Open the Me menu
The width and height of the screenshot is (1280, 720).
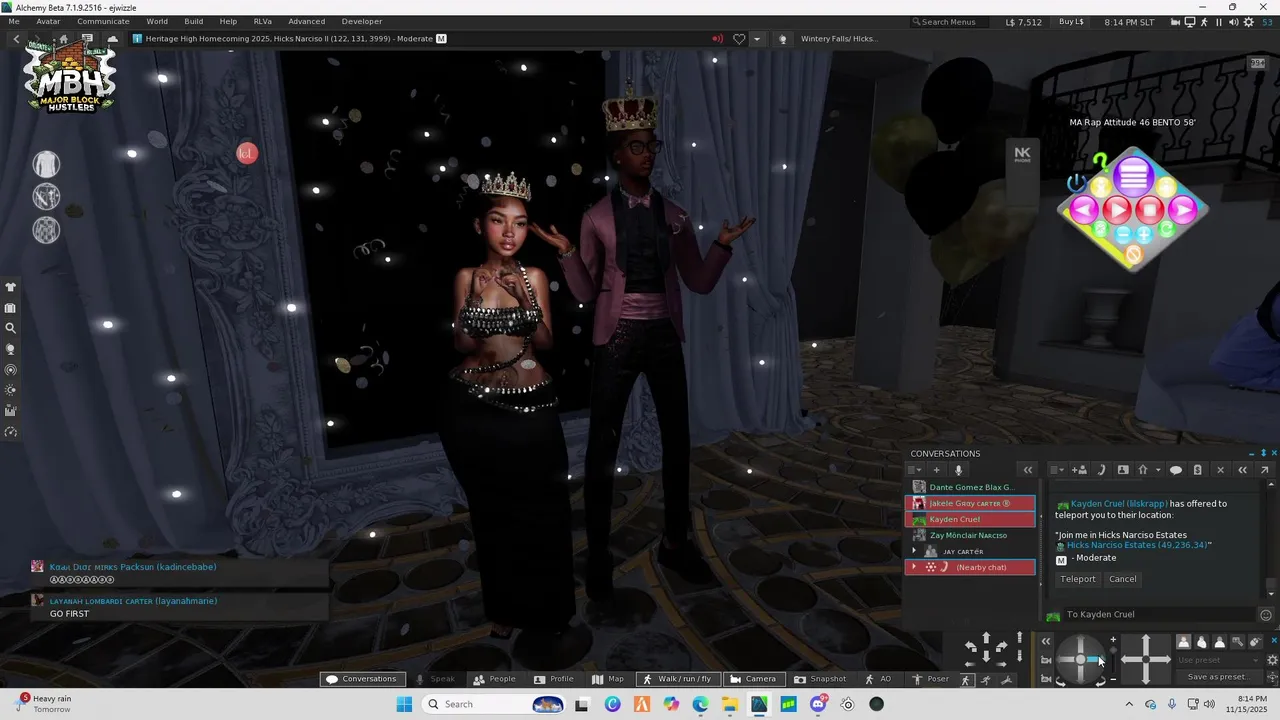(14, 21)
